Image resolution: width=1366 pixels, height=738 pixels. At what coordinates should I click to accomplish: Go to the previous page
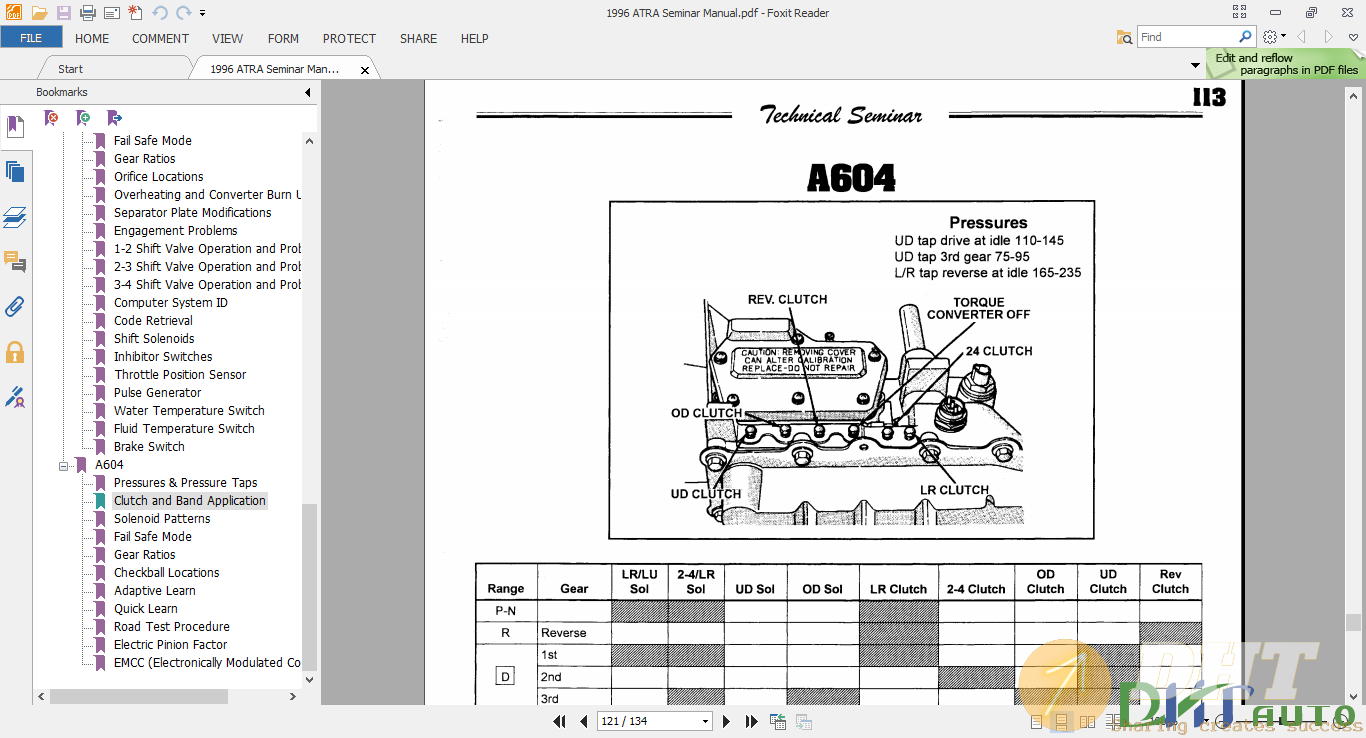pyautogui.click(x=584, y=721)
